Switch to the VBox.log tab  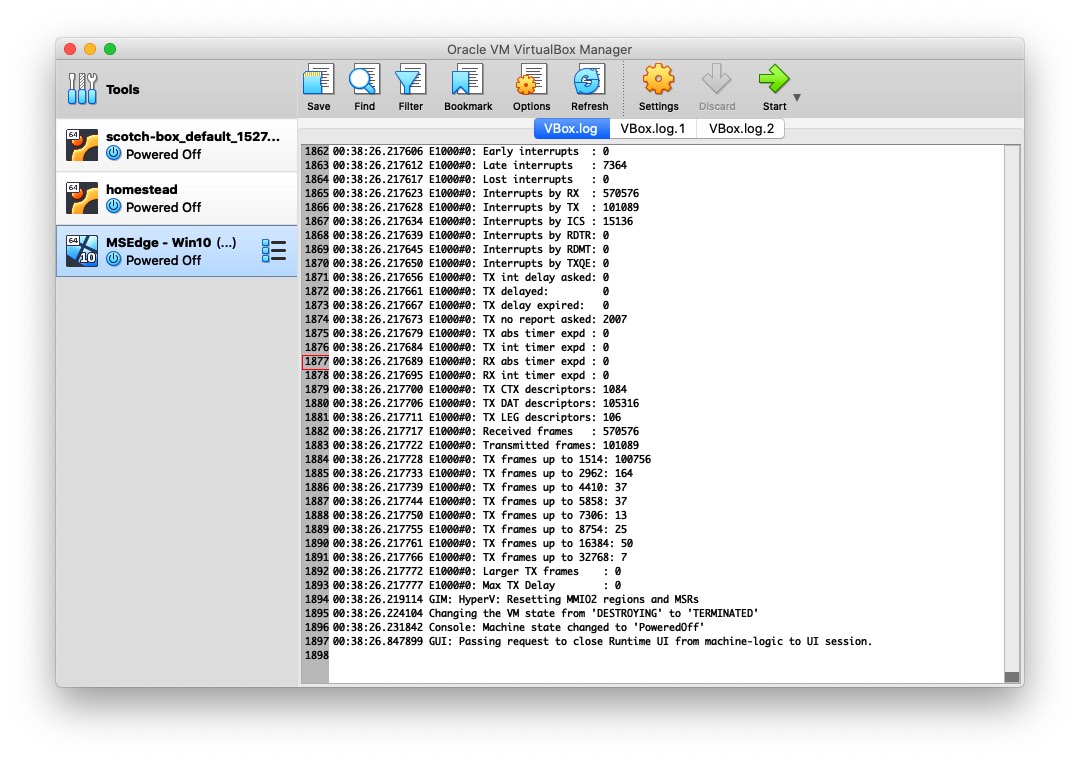click(x=570, y=129)
